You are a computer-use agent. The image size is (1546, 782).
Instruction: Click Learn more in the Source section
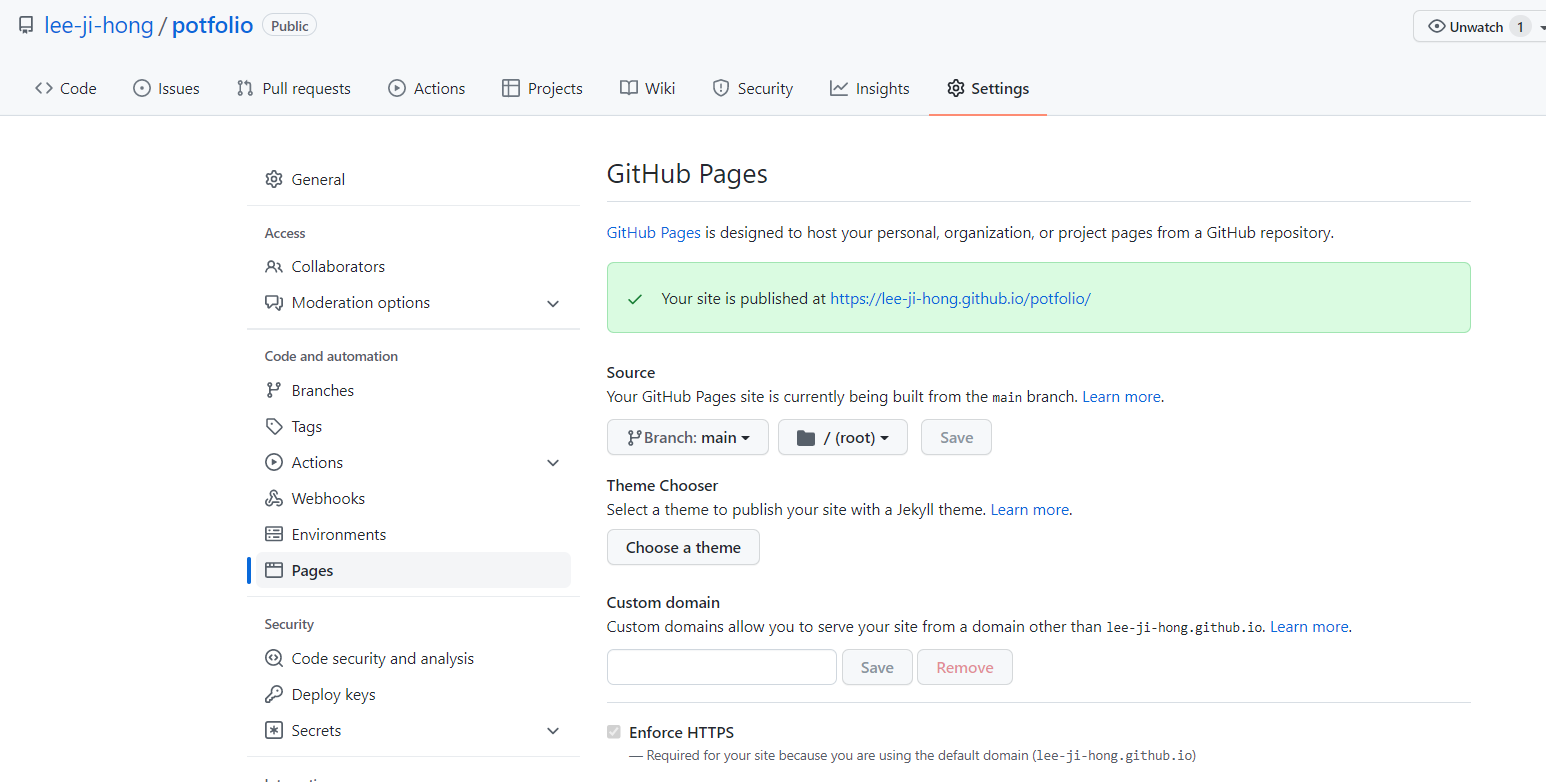pos(1121,396)
